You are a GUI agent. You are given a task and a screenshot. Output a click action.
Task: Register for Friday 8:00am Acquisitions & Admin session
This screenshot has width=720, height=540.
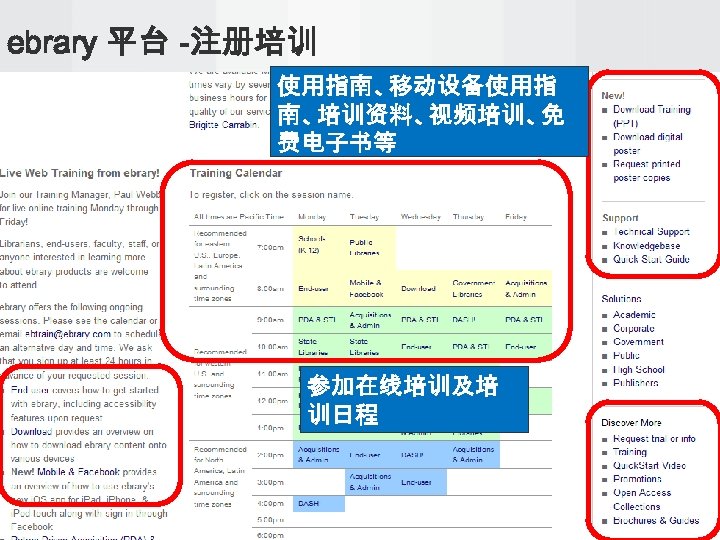click(x=526, y=288)
